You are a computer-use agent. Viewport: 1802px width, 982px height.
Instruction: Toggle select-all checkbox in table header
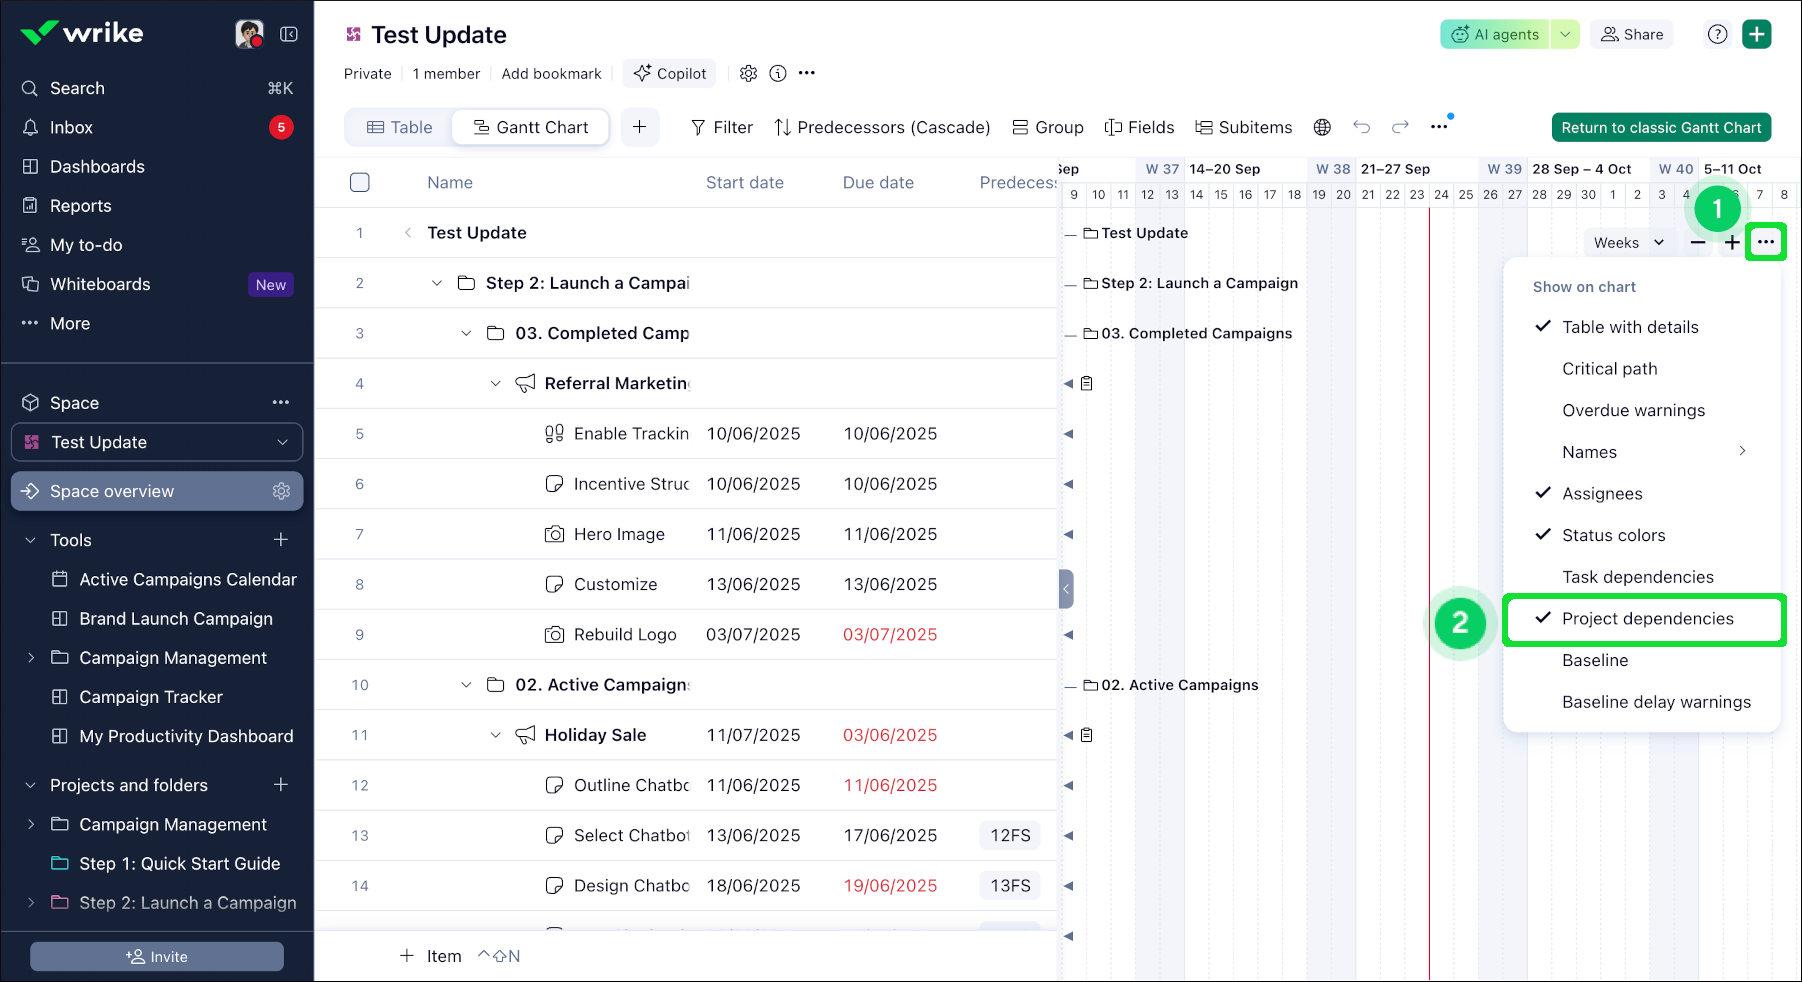coord(360,182)
